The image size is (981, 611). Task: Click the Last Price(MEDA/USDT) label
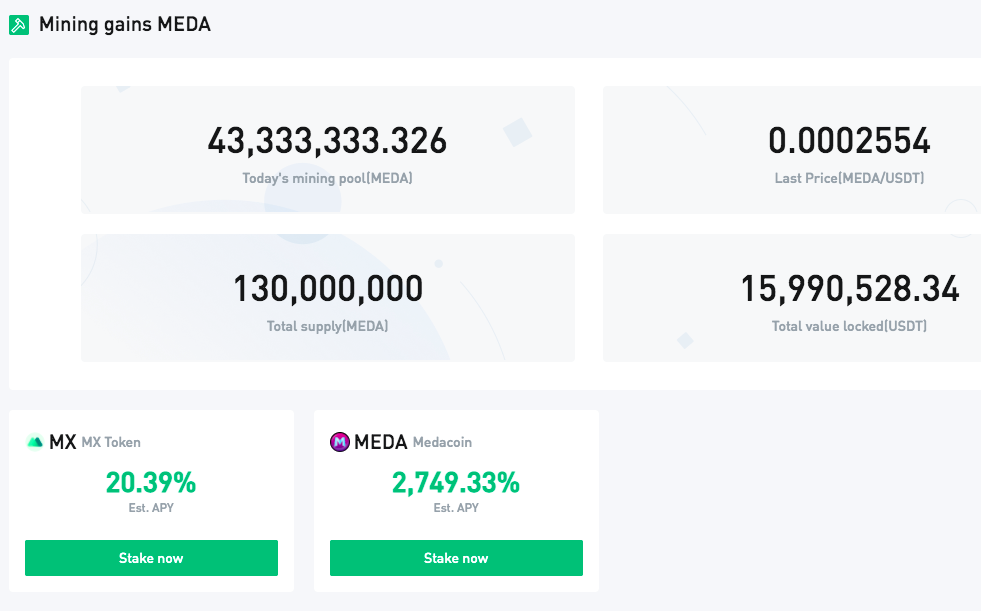coord(849,178)
